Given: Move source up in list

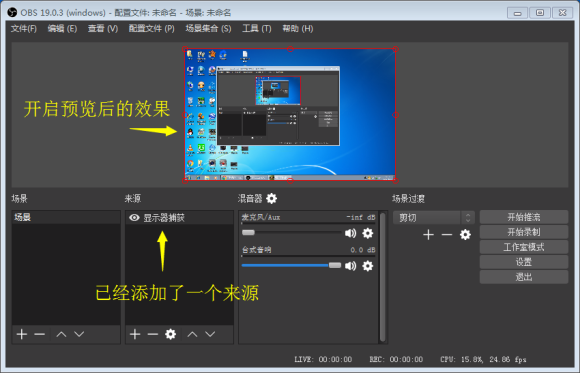Looking at the screenshot, I should click(x=192, y=334).
